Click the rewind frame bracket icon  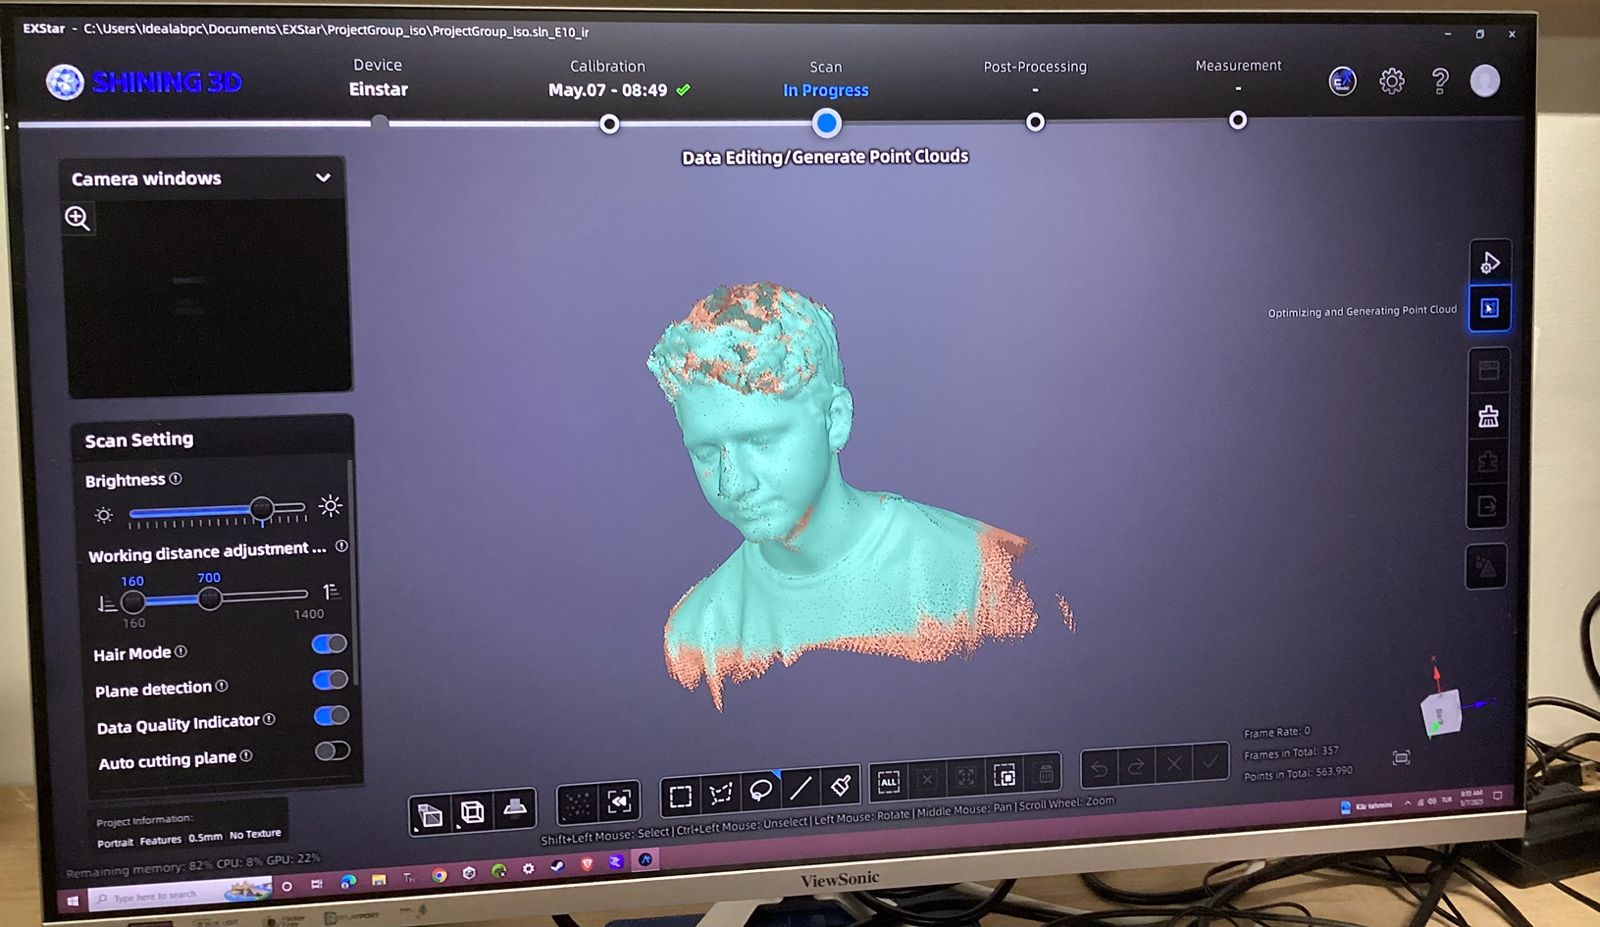[619, 800]
